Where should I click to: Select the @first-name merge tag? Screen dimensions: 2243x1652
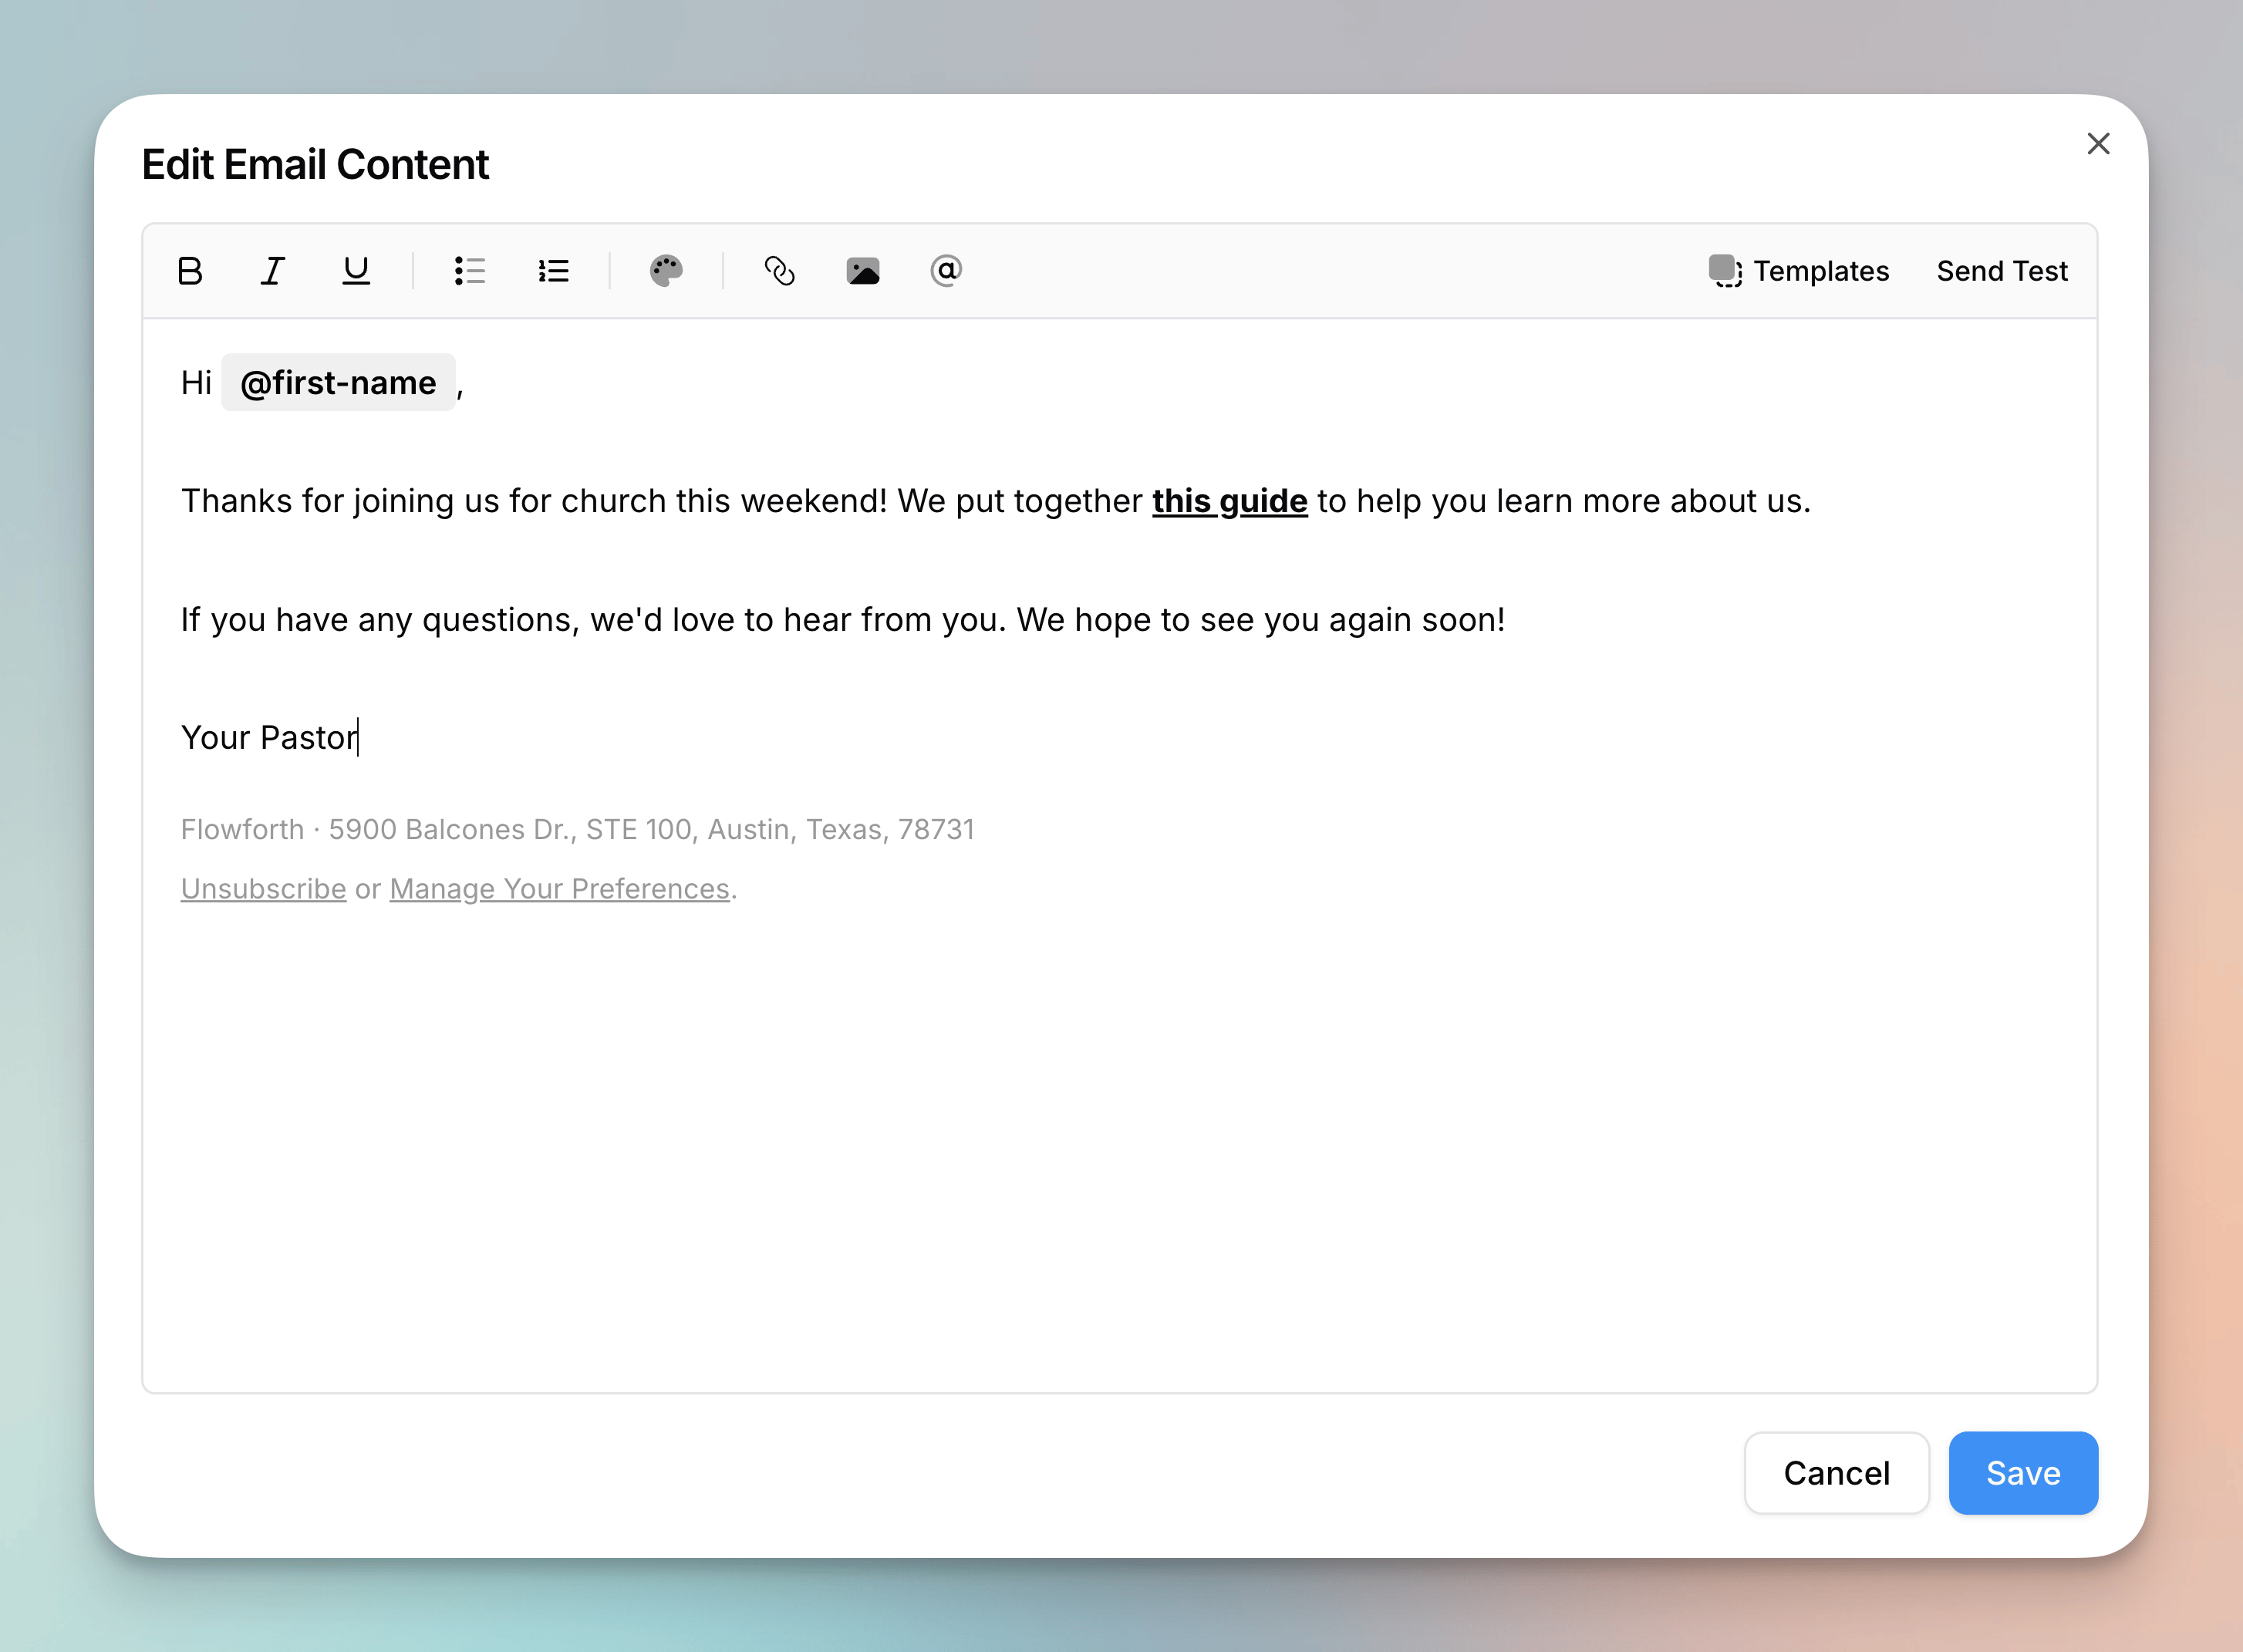pos(338,382)
